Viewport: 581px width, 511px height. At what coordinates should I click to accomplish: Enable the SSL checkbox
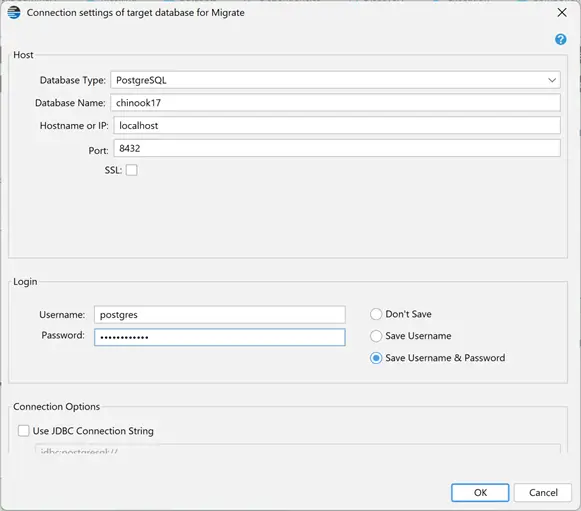131,170
